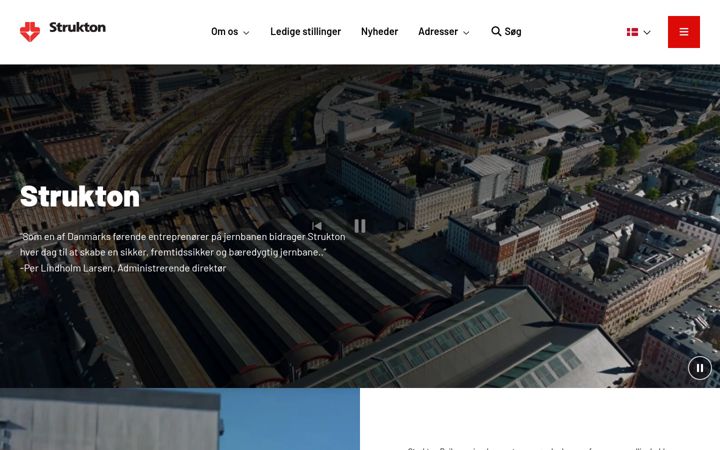Screen dimensions: 720x450
Task: Open the Om os menu
Action: click(x=225, y=32)
